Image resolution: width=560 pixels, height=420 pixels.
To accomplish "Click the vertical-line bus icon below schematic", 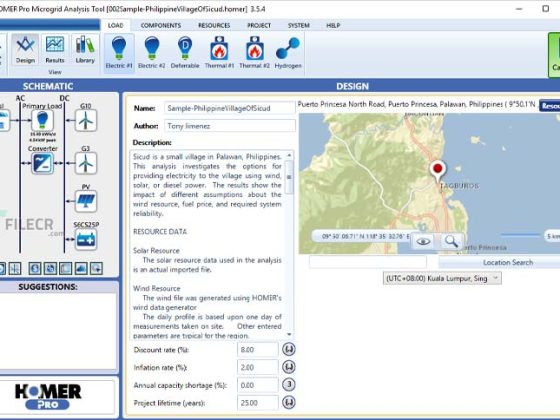I will pos(15,268).
